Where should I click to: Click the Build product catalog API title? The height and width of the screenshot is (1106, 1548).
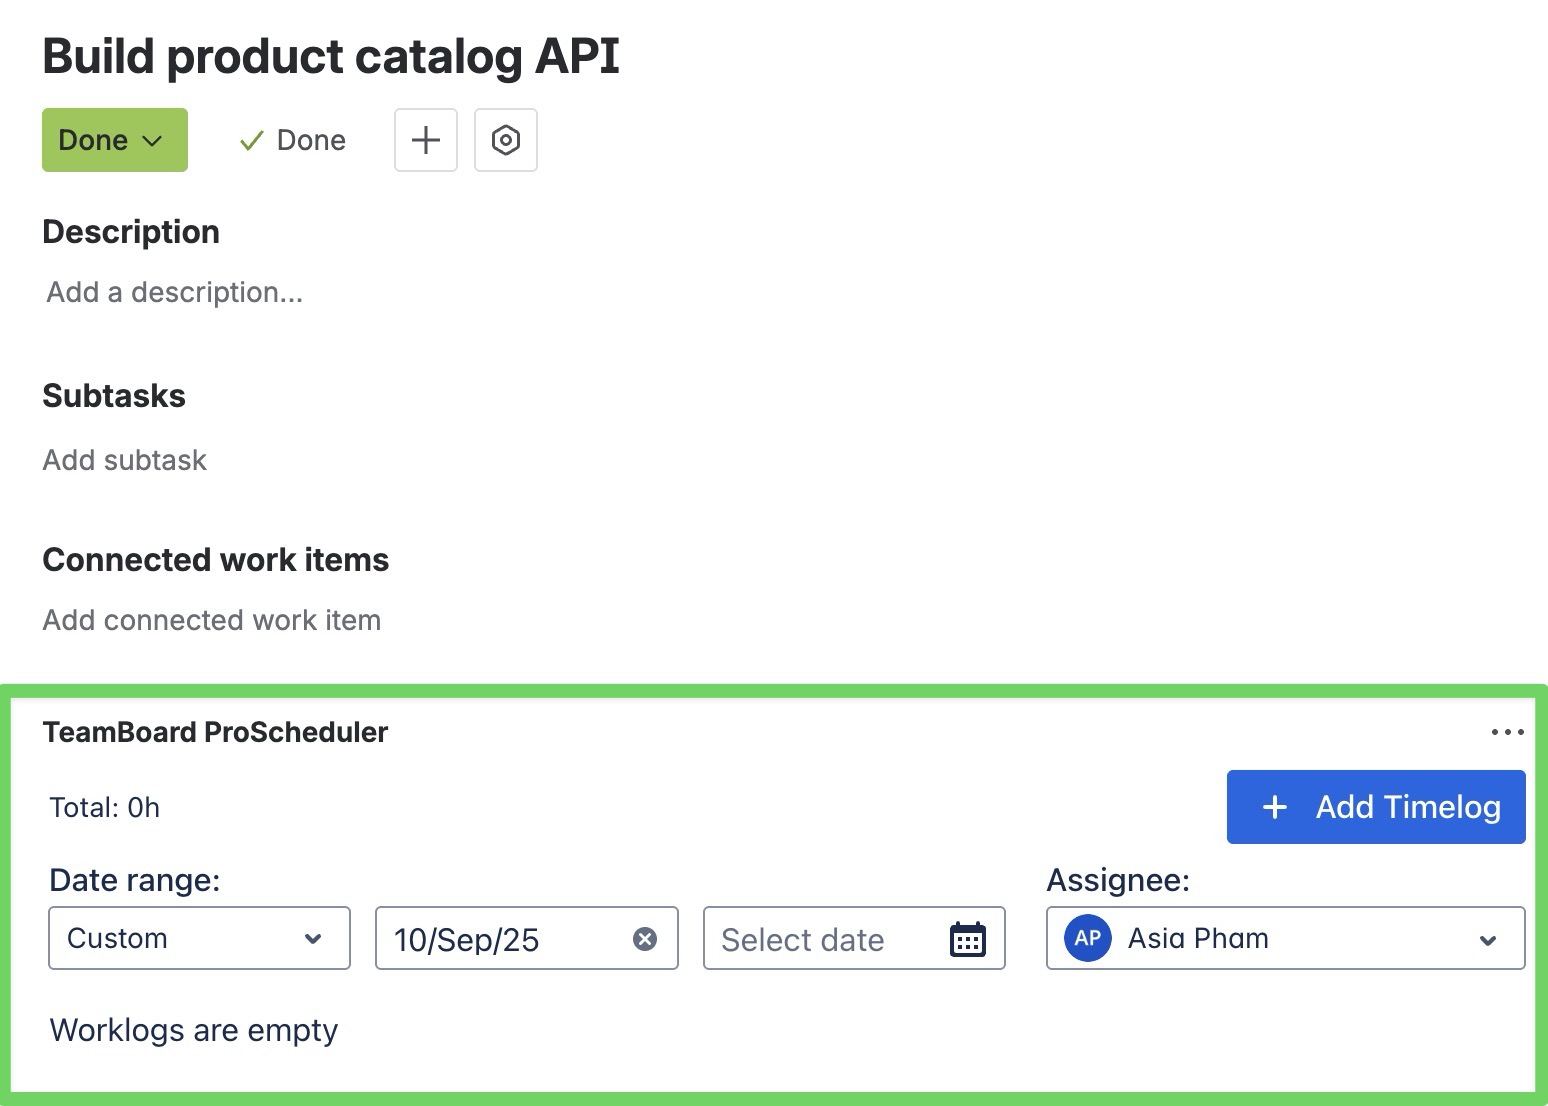[331, 56]
